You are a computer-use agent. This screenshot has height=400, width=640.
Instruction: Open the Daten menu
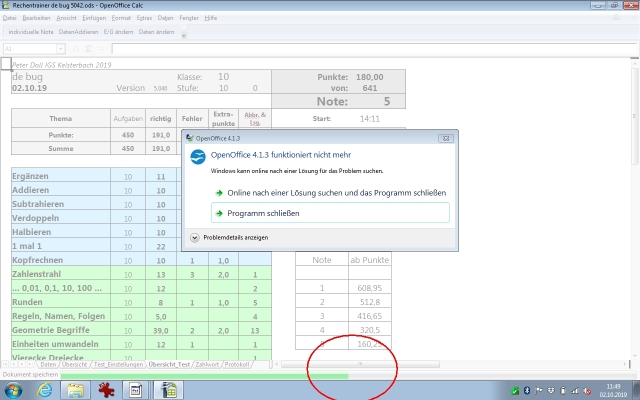165,18
